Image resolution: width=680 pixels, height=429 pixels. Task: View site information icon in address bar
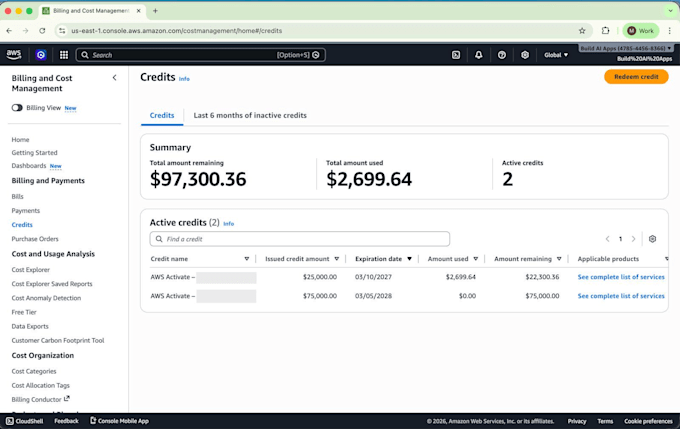(x=62, y=31)
